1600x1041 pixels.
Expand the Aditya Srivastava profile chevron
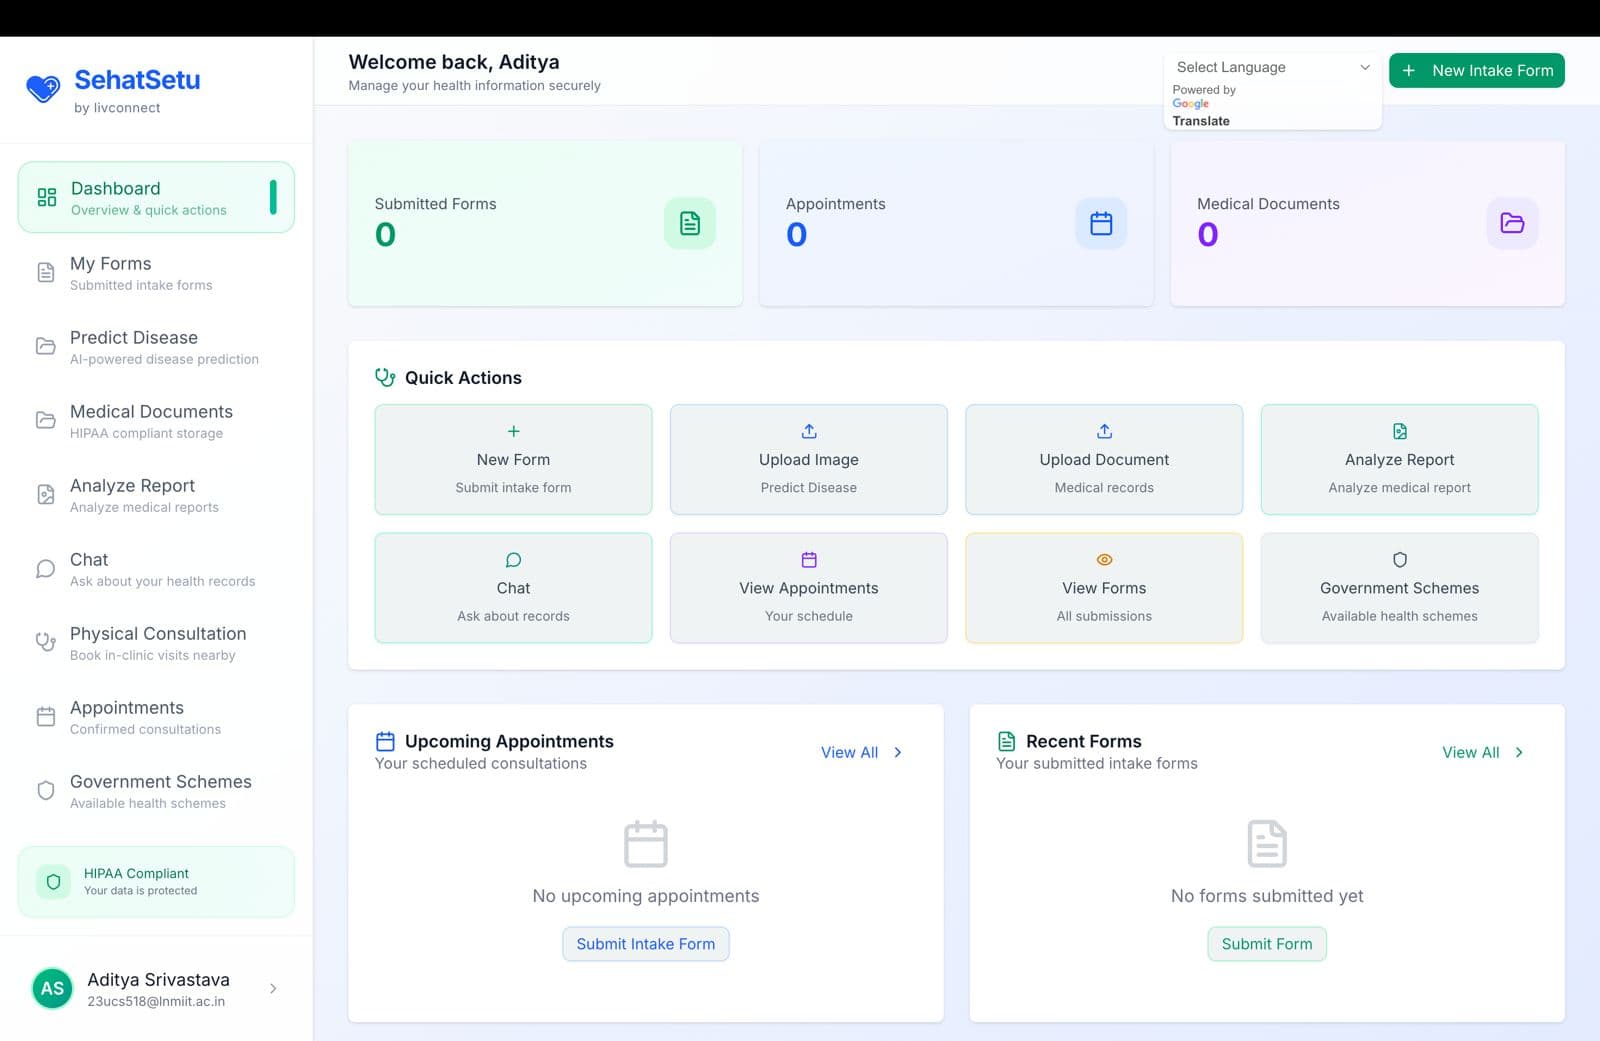pos(273,988)
